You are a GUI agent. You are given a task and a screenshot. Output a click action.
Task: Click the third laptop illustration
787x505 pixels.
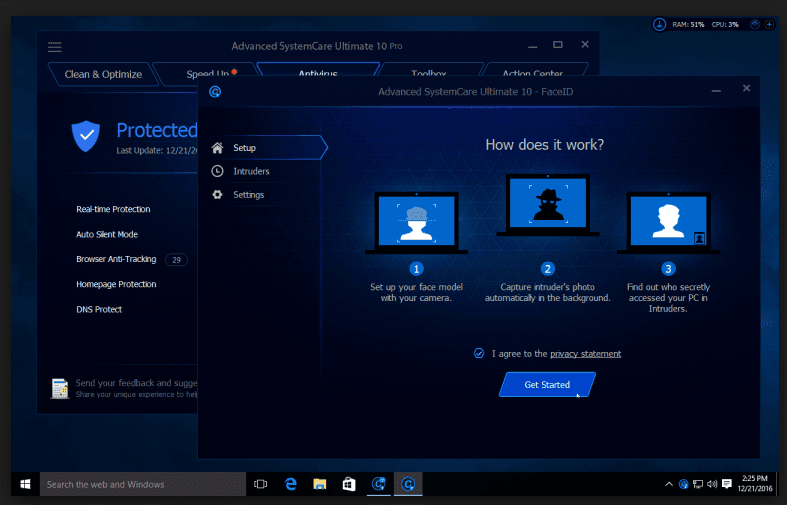[668, 222]
